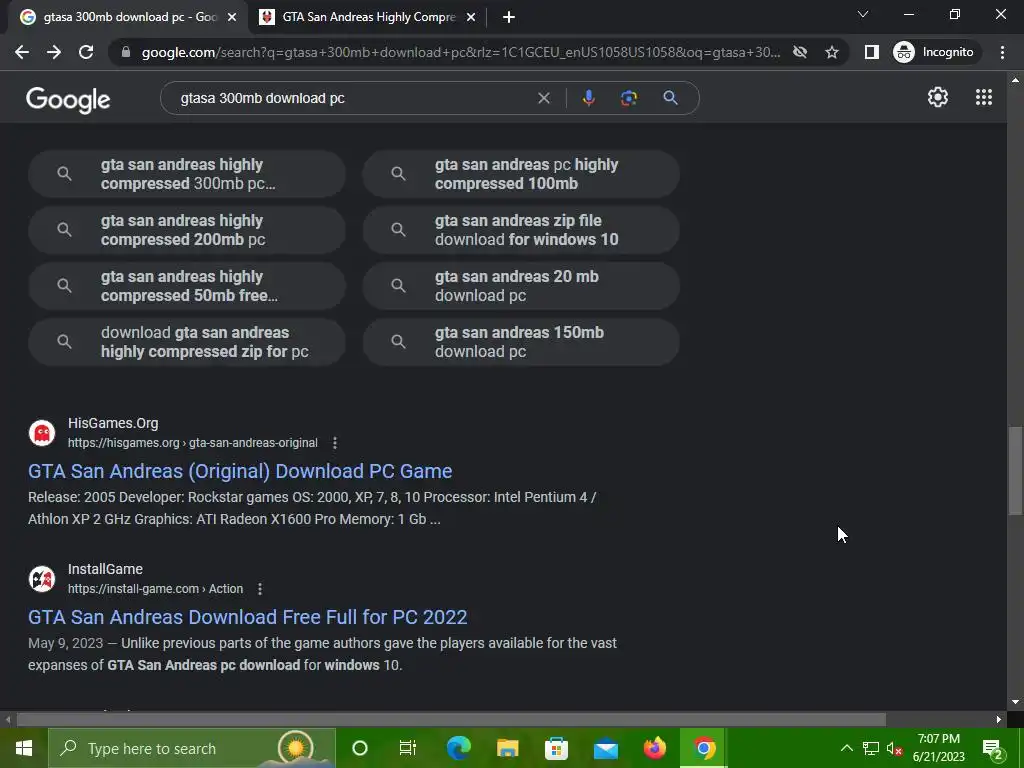Open the network icon in system tray
The width and height of the screenshot is (1024, 768).
(871, 748)
